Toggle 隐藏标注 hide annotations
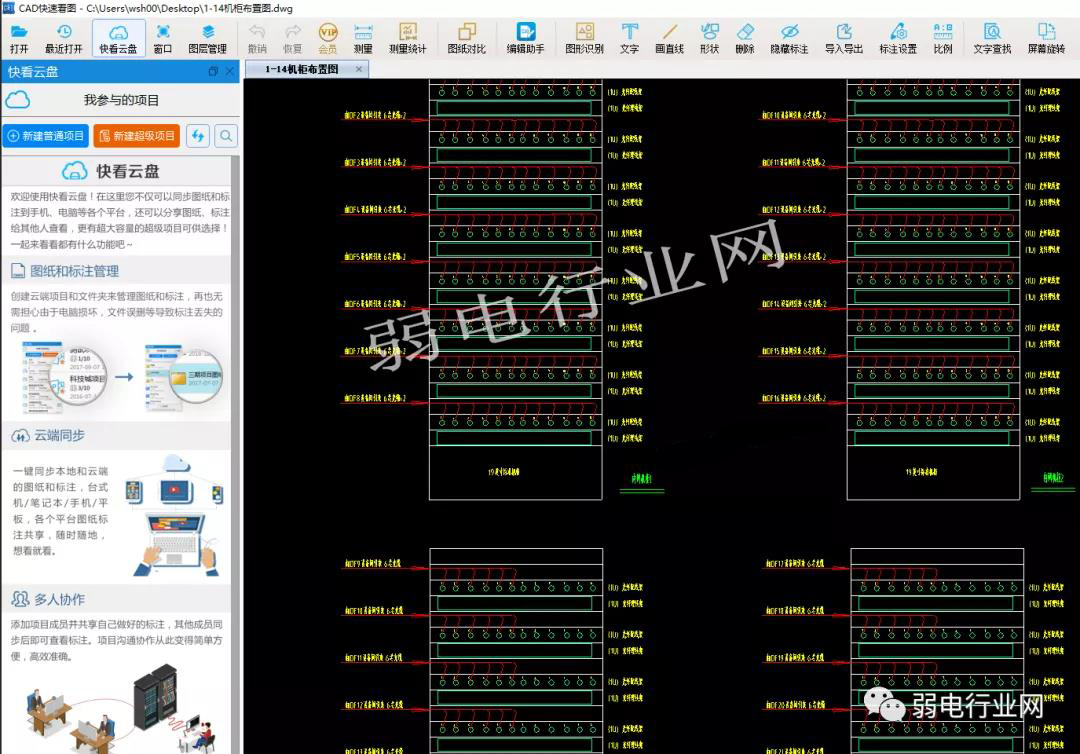This screenshot has height=754, width=1080. pyautogui.click(x=789, y=38)
